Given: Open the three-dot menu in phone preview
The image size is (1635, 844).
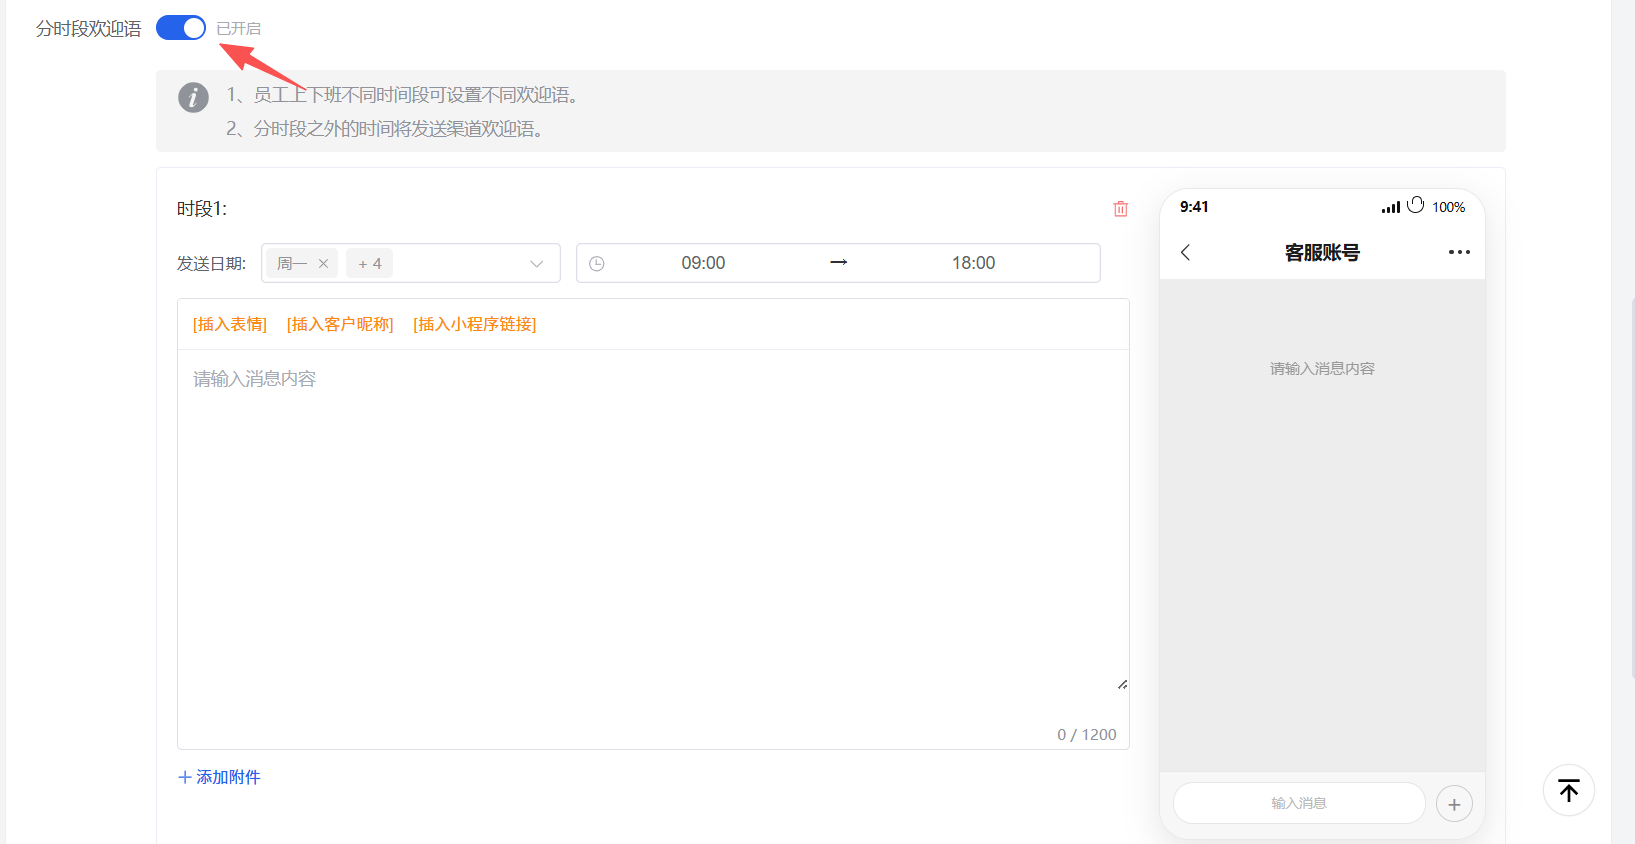Looking at the screenshot, I should point(1459,252).
